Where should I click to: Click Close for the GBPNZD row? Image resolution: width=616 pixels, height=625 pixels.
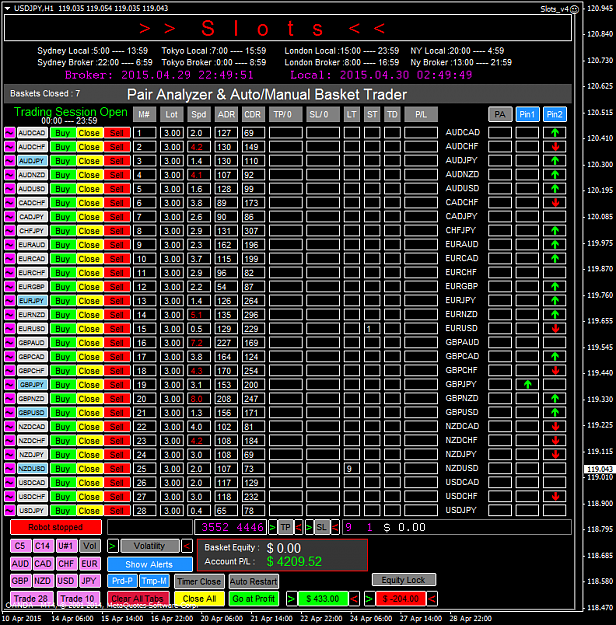tap(89, 399)
